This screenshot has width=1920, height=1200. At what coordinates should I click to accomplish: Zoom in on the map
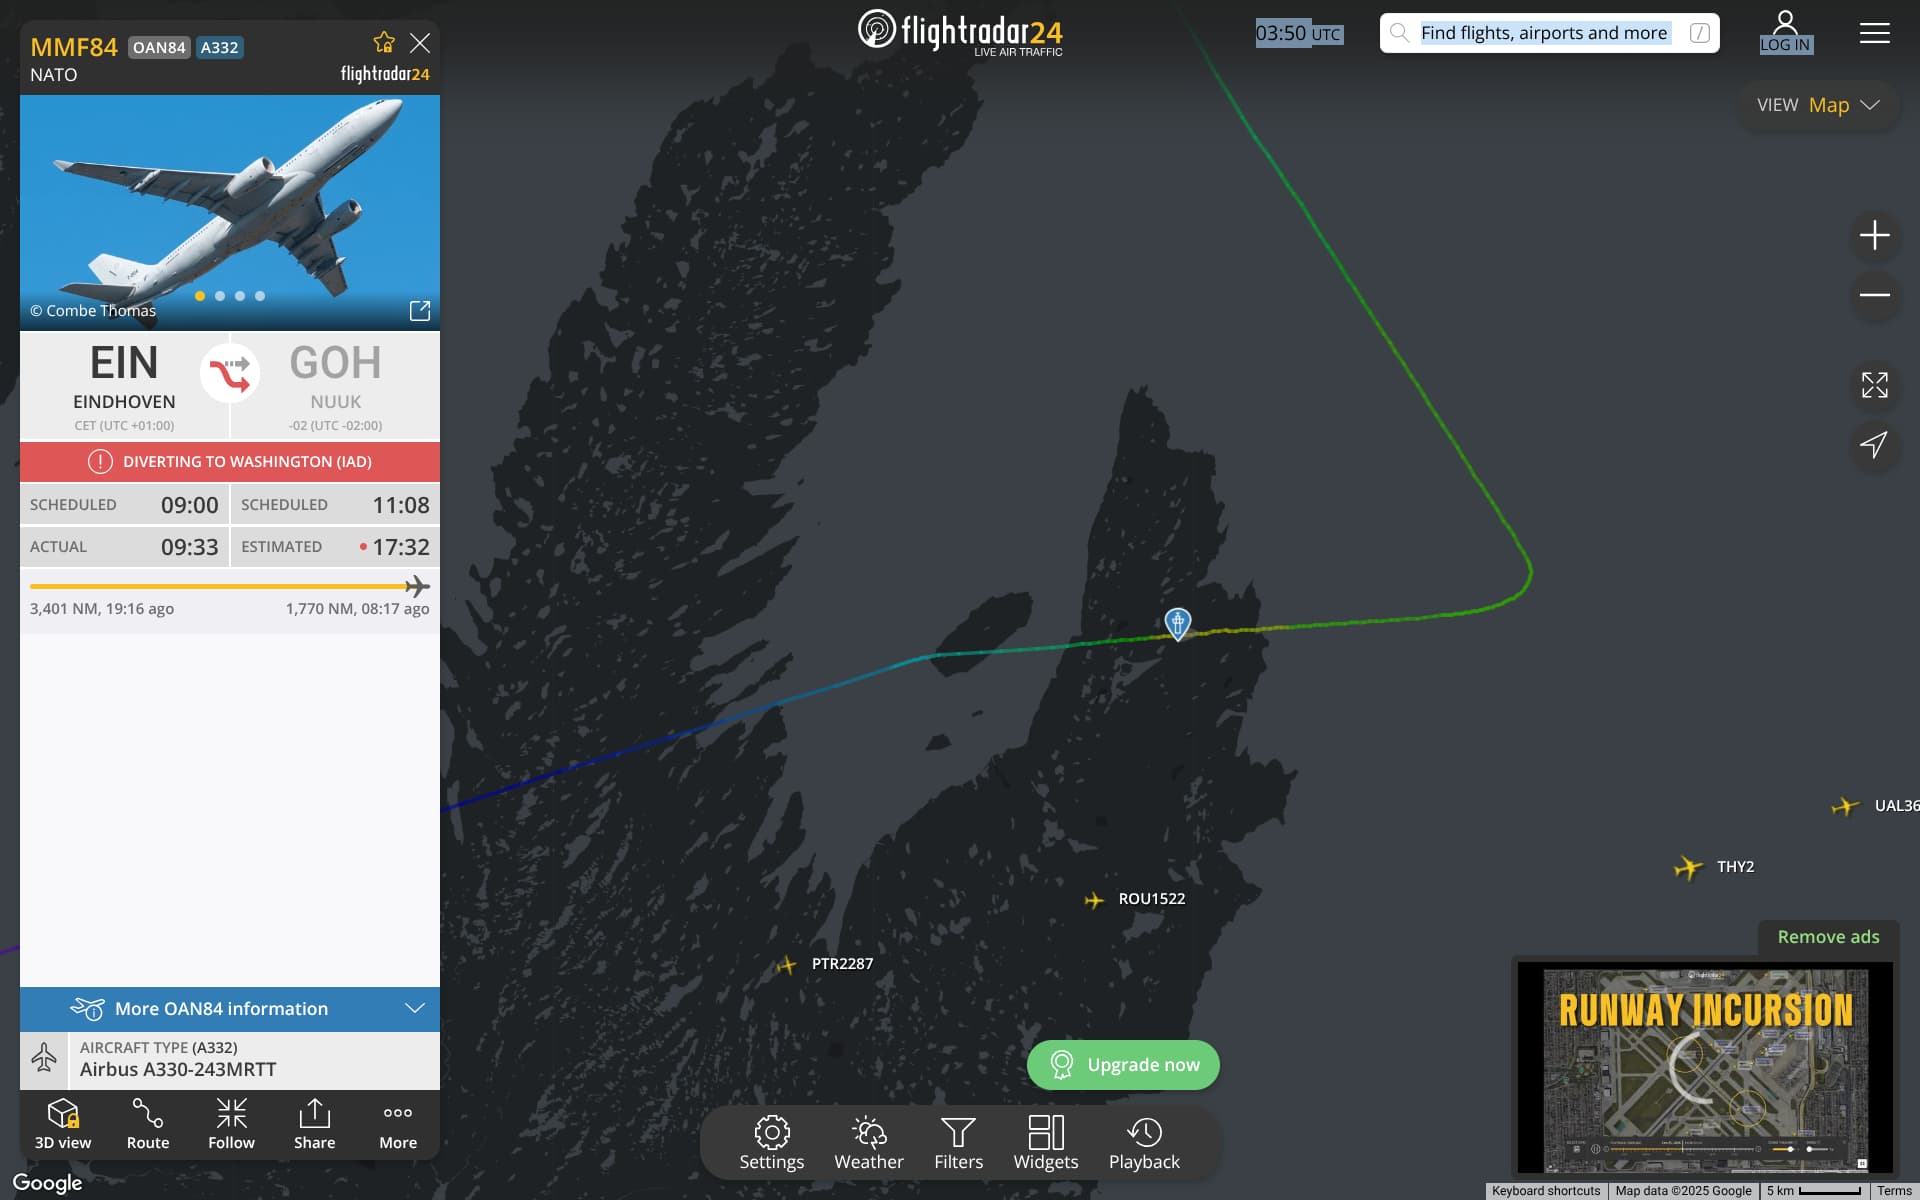(x=1874, y=235)
